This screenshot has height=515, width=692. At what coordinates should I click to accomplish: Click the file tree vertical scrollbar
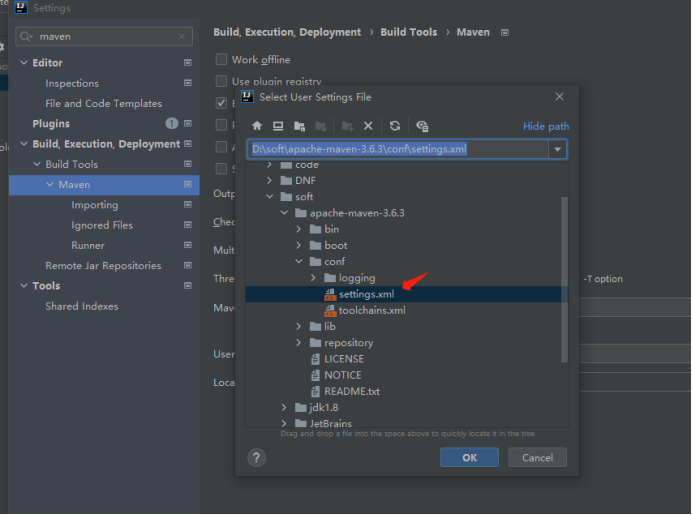564,280
